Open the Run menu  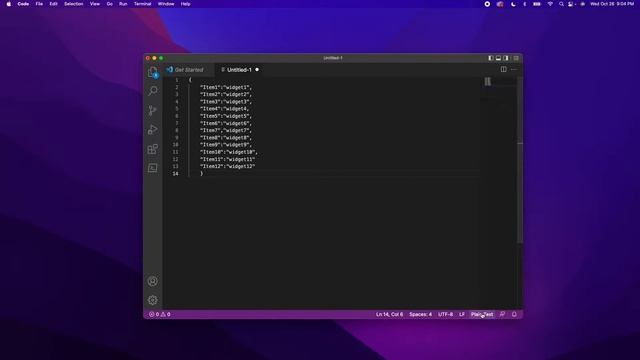pyautogui.click(x=123, y=4)
